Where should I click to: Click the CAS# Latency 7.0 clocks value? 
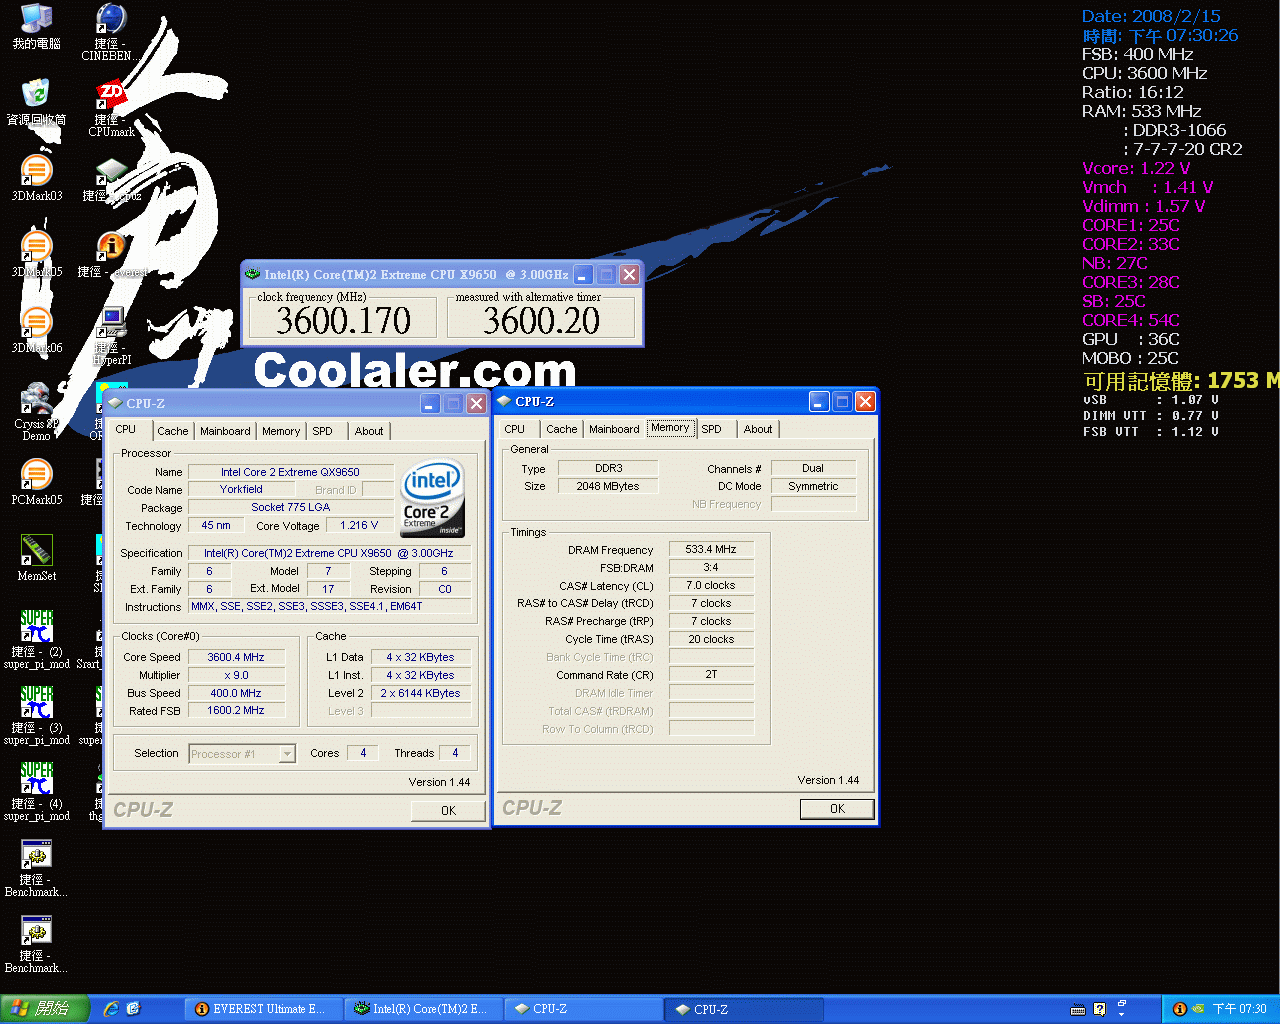[711, 585]
